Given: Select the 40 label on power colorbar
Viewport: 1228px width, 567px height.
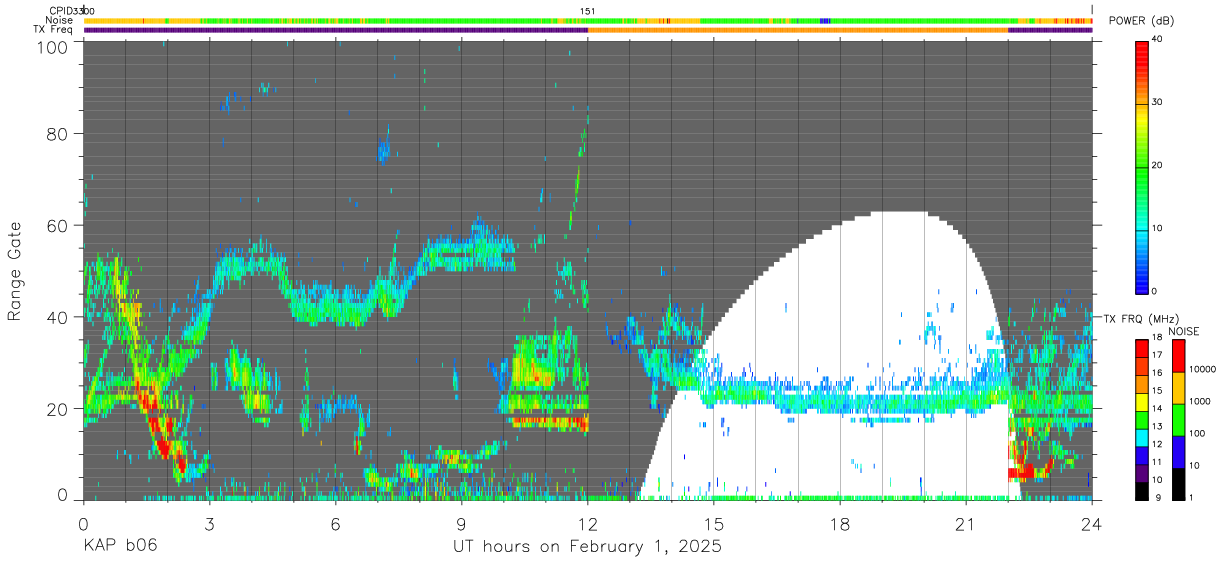Looking at the screenshot, I should click(1159, 40).
